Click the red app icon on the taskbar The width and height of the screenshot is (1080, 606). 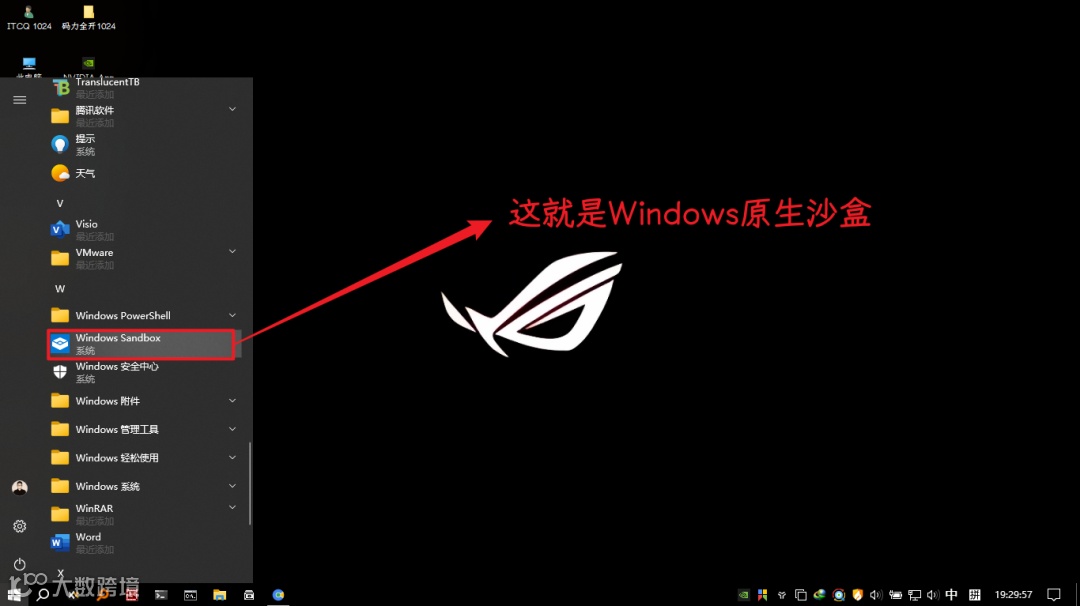click(x=132, y=594)
